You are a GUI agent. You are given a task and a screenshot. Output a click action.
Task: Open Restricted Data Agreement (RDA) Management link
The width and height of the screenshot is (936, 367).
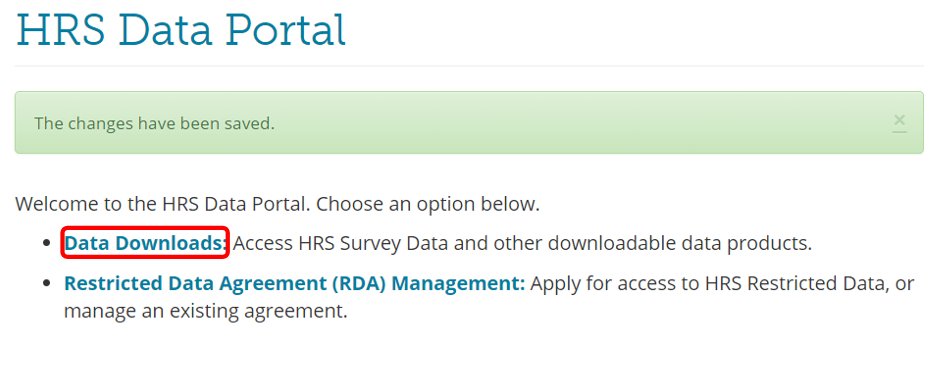(294, 283)
